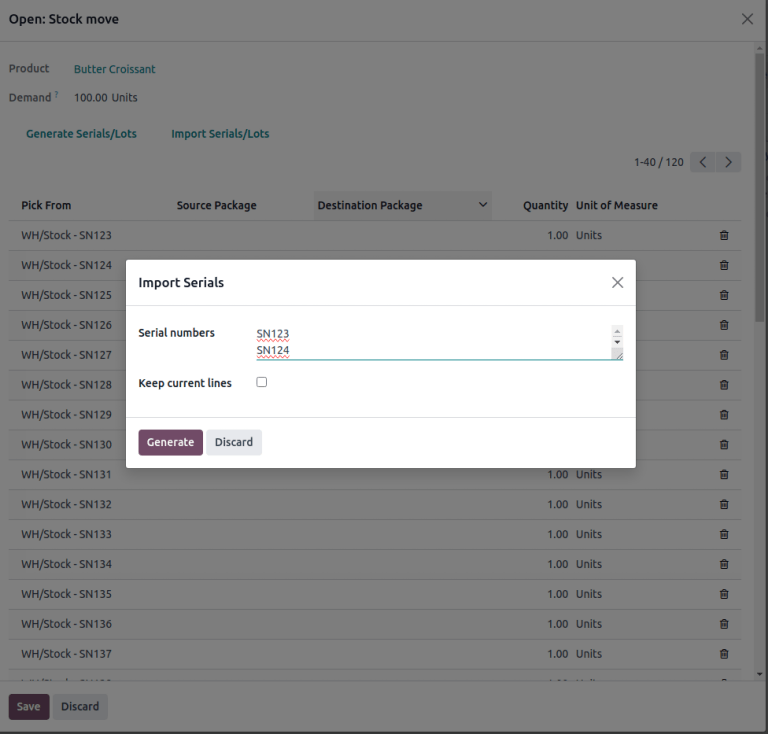Remove the SN133 row with trash icon
This screenshot has width=768, height=734.
click(x=724, y=535)
